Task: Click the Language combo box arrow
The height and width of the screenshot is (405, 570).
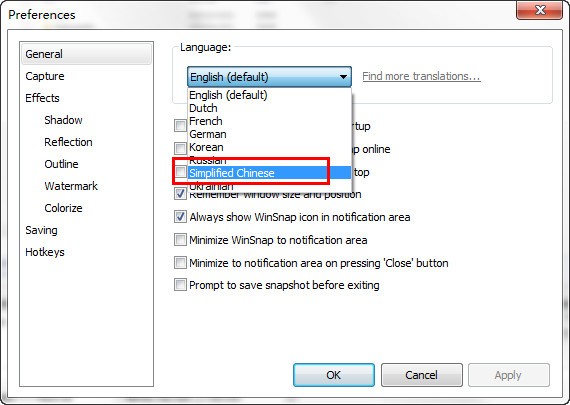Action: pyautogui.click(x=343, y=77)
